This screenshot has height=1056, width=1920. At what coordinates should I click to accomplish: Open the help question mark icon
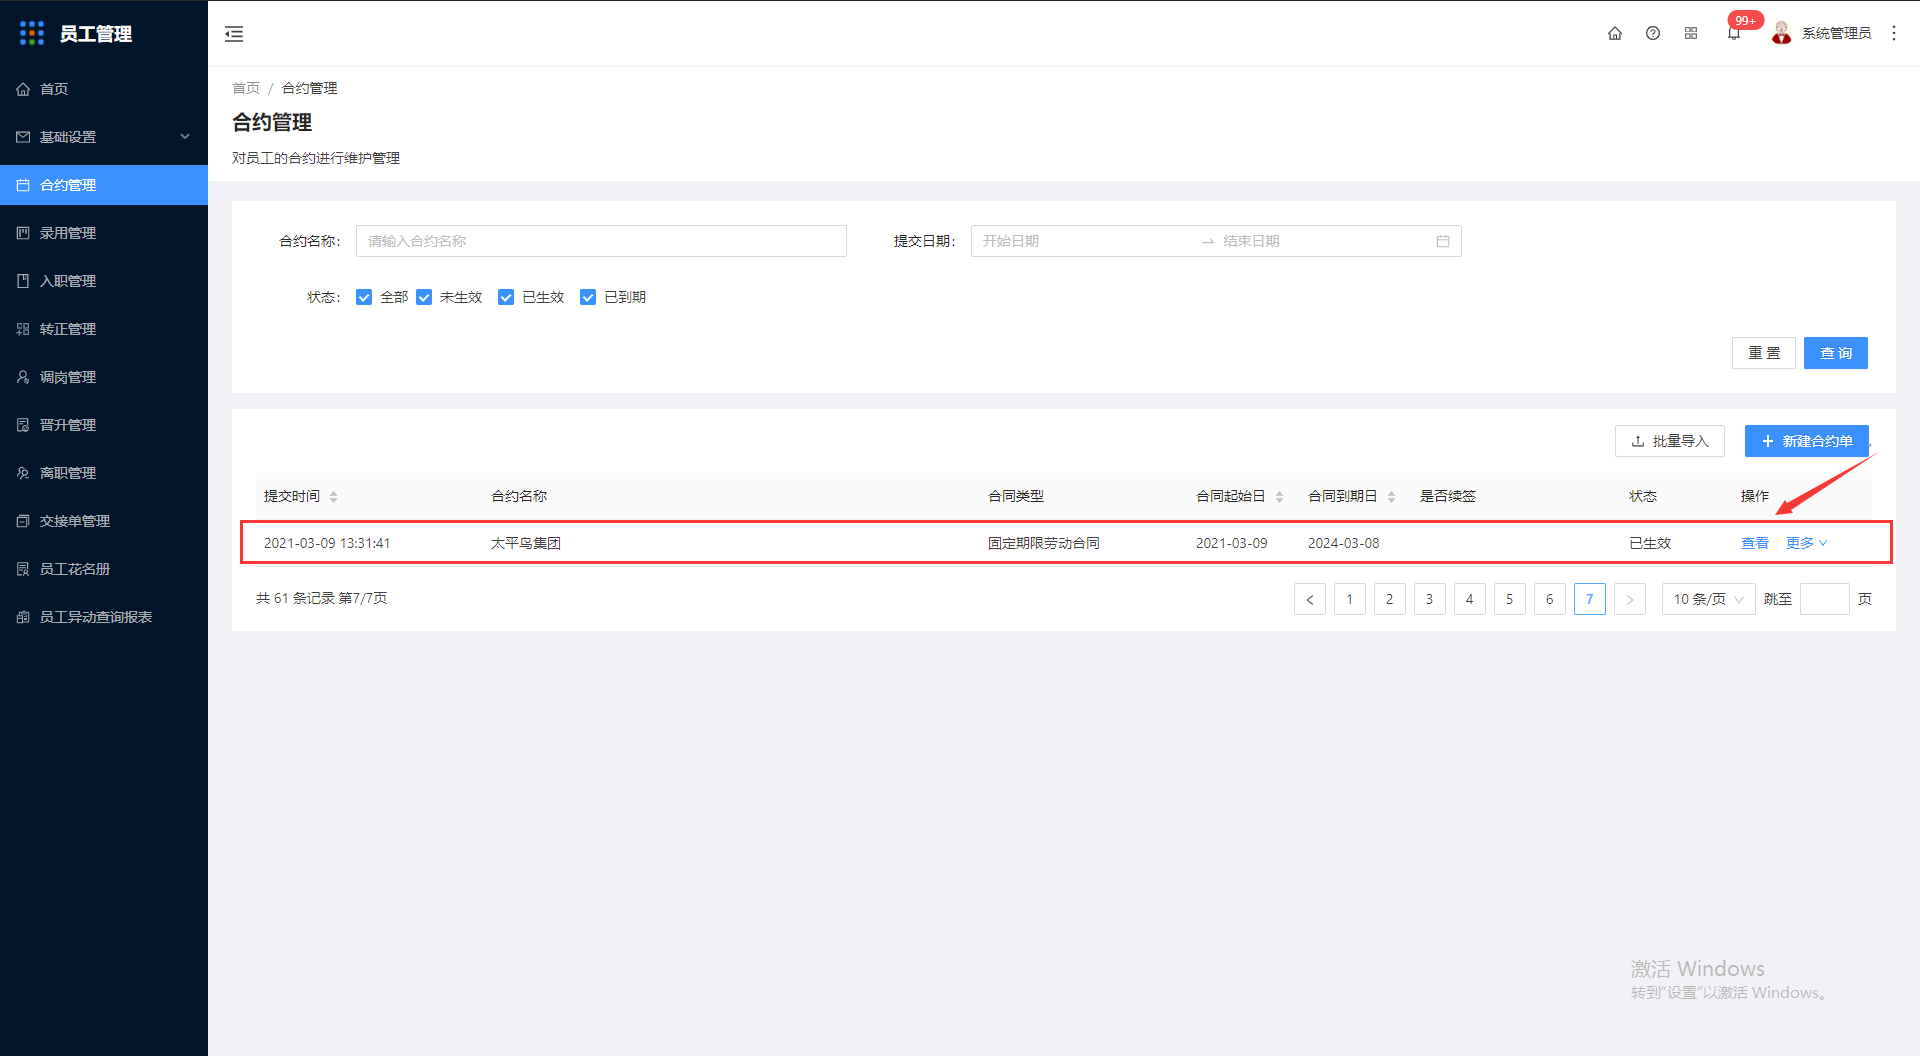pos(1653,33)
